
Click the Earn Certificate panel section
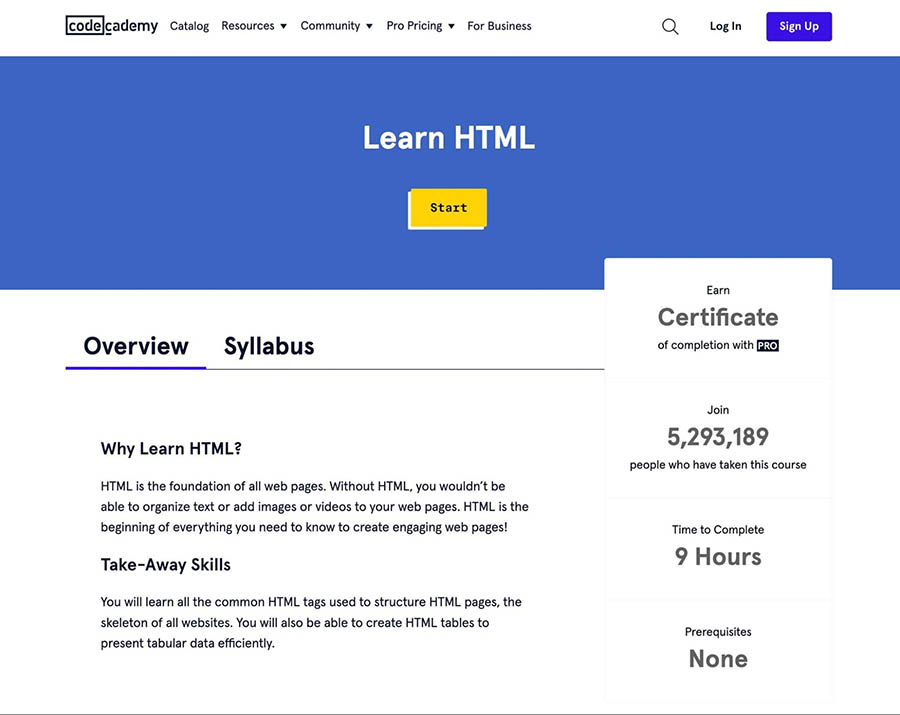[x=717, y=316]
